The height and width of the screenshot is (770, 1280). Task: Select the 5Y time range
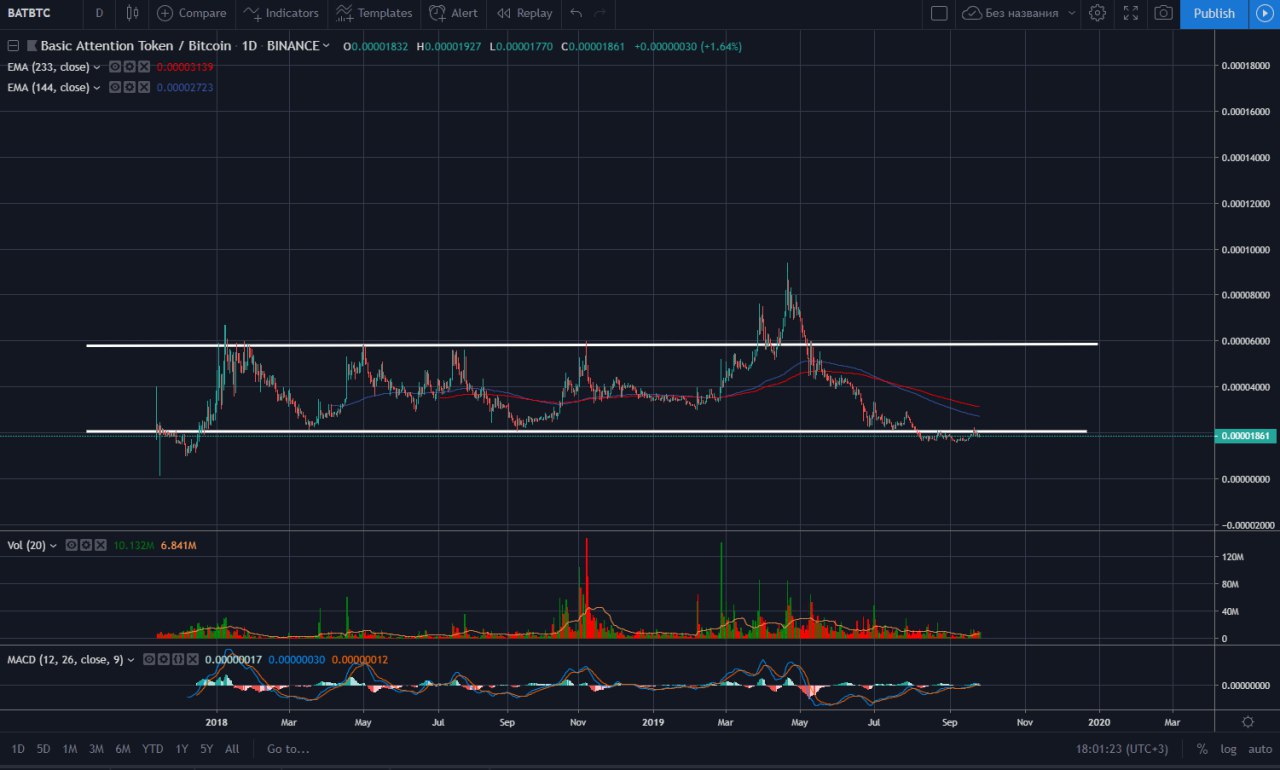(206, 749)
